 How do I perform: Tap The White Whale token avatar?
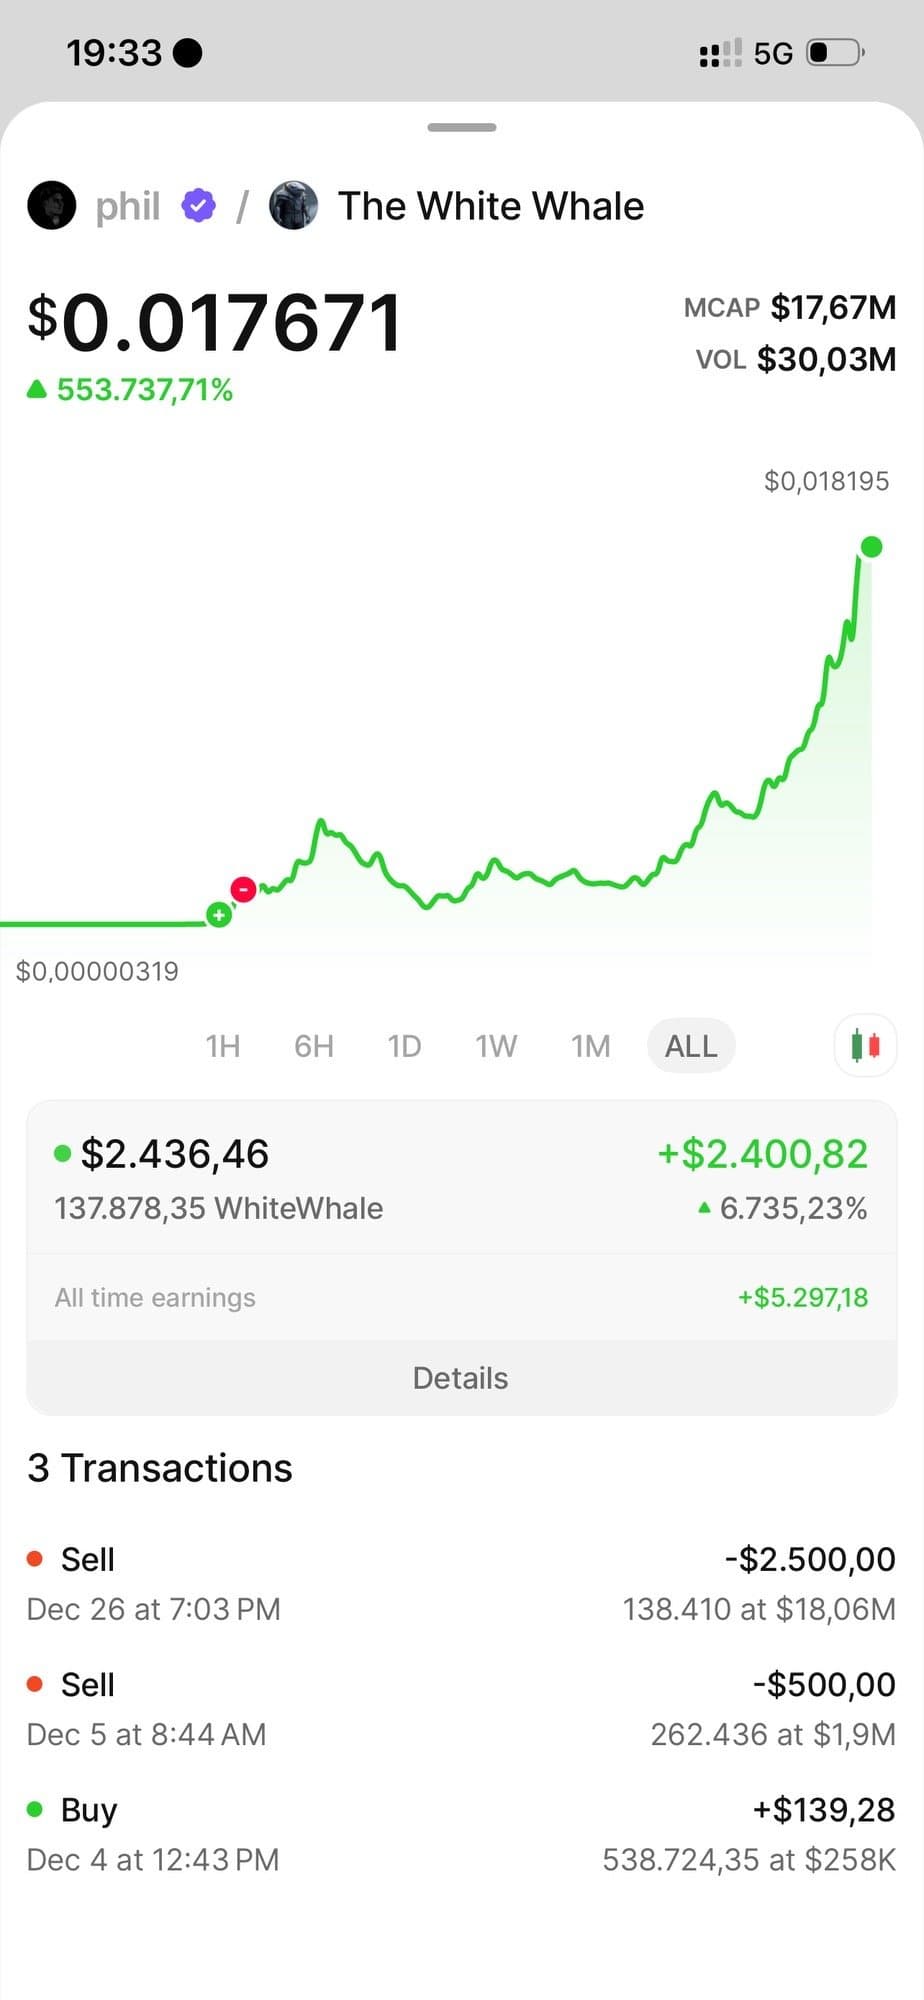click(x=294, y=206)
